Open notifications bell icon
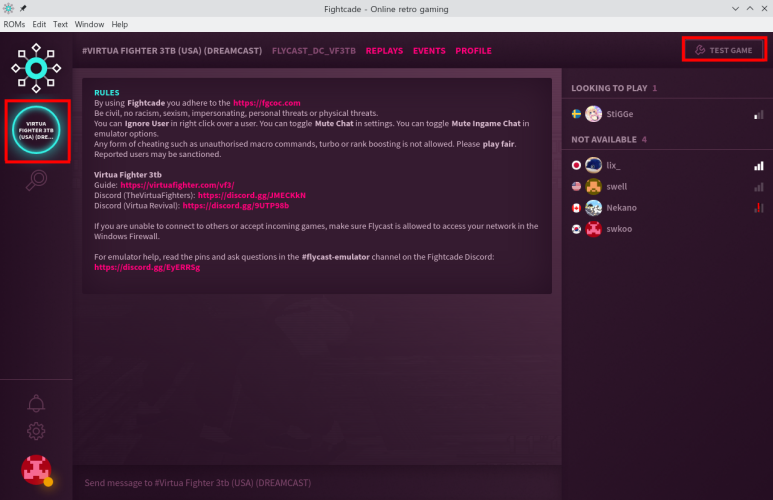Screen dimensions: 773x500 point(36,403)
